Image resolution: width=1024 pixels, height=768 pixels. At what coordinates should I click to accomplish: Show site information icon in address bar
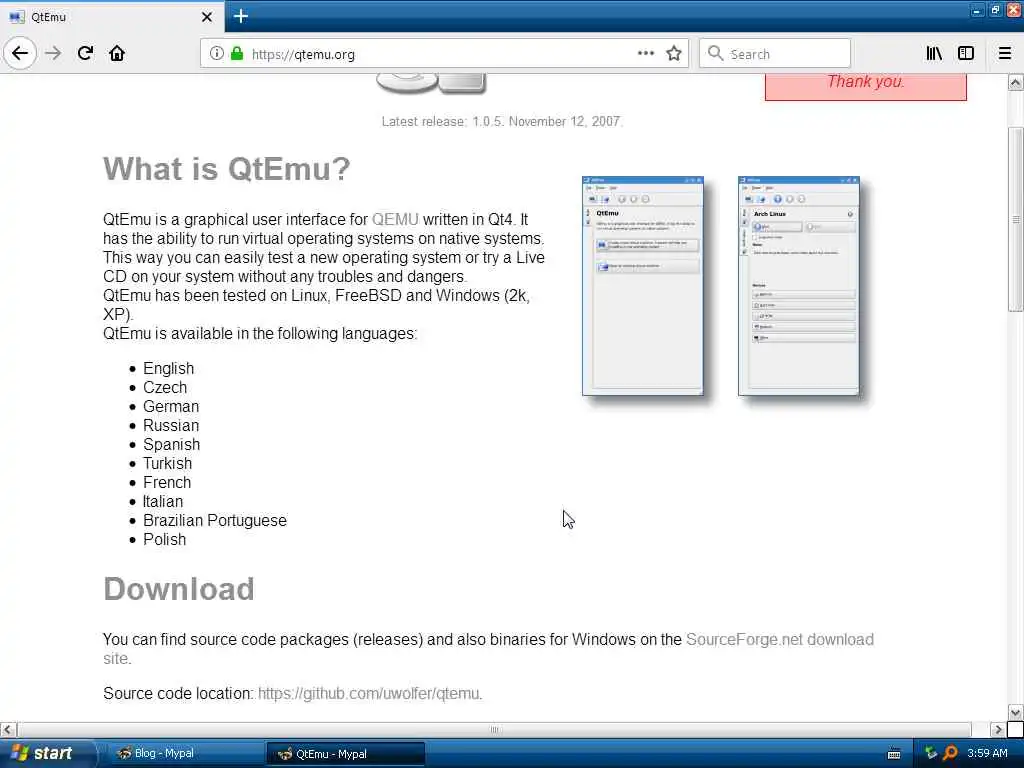tap(216, 54)
